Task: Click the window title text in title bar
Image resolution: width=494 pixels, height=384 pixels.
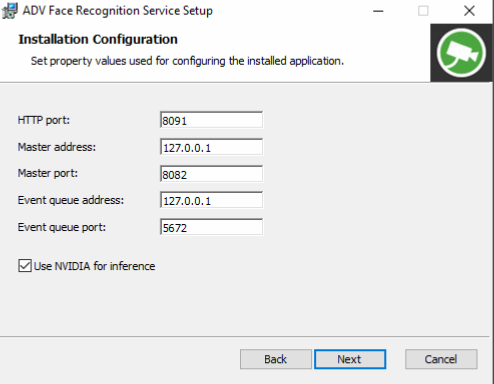Action: [x=118, y=11]
